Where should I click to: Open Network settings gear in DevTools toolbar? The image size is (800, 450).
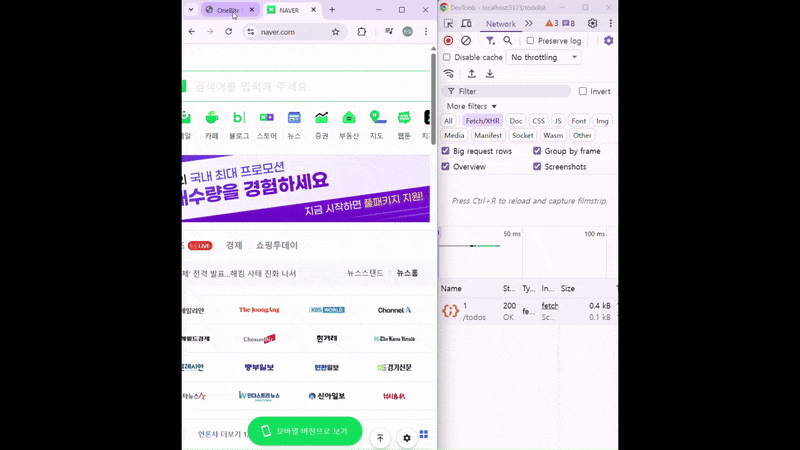pos(608,40)
